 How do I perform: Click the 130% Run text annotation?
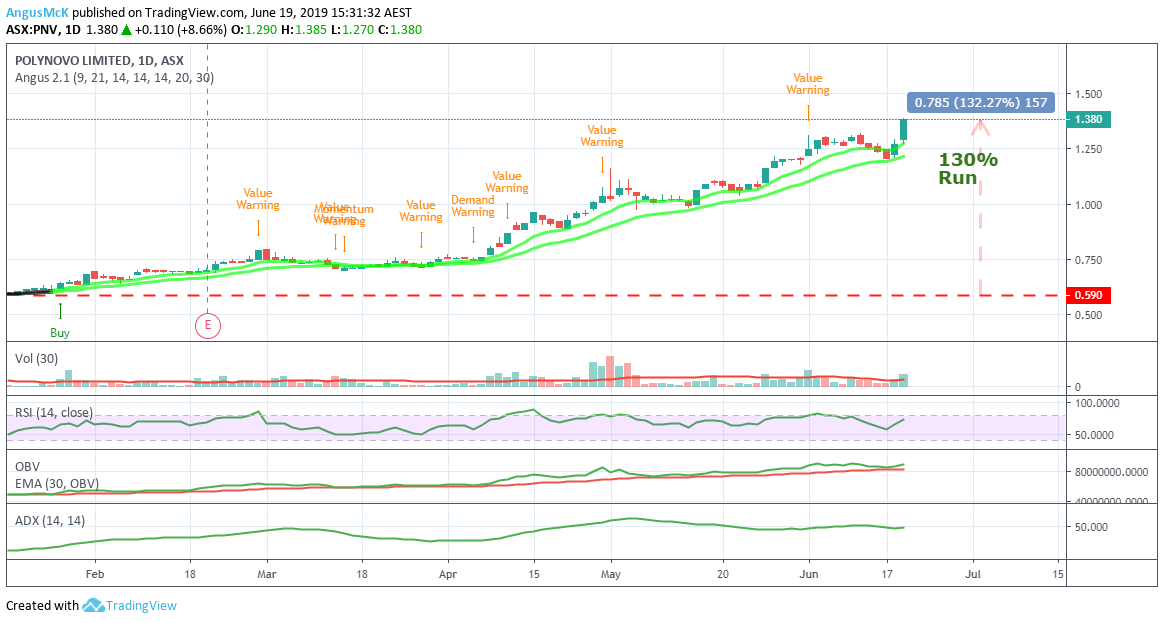968,169
